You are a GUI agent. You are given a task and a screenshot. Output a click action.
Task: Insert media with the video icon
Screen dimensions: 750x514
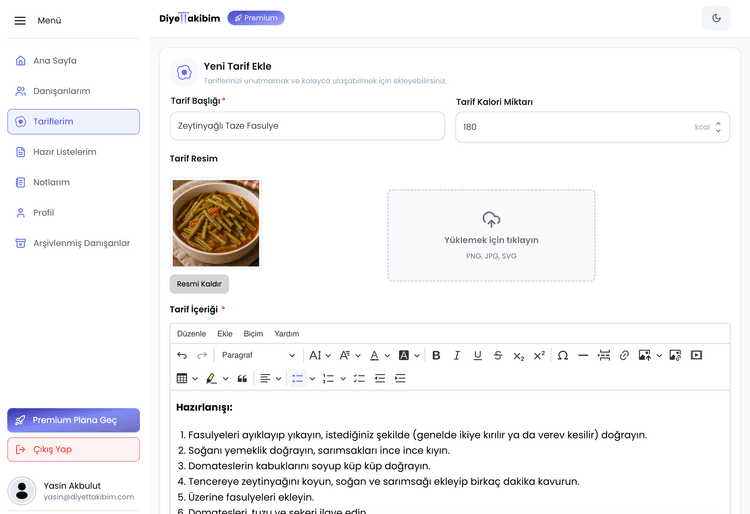pos(696,355)
